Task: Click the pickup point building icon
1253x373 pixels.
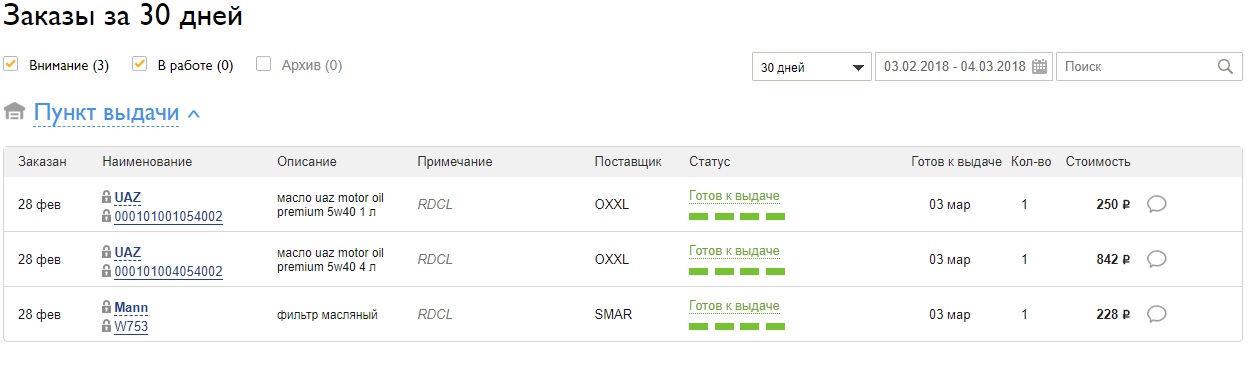Action: [14, 112]
